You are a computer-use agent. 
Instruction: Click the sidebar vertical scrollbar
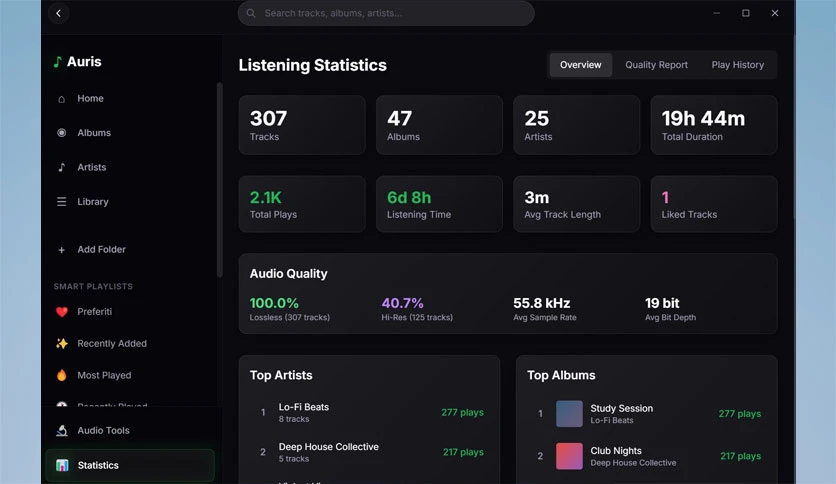click(x=219, y=180)
